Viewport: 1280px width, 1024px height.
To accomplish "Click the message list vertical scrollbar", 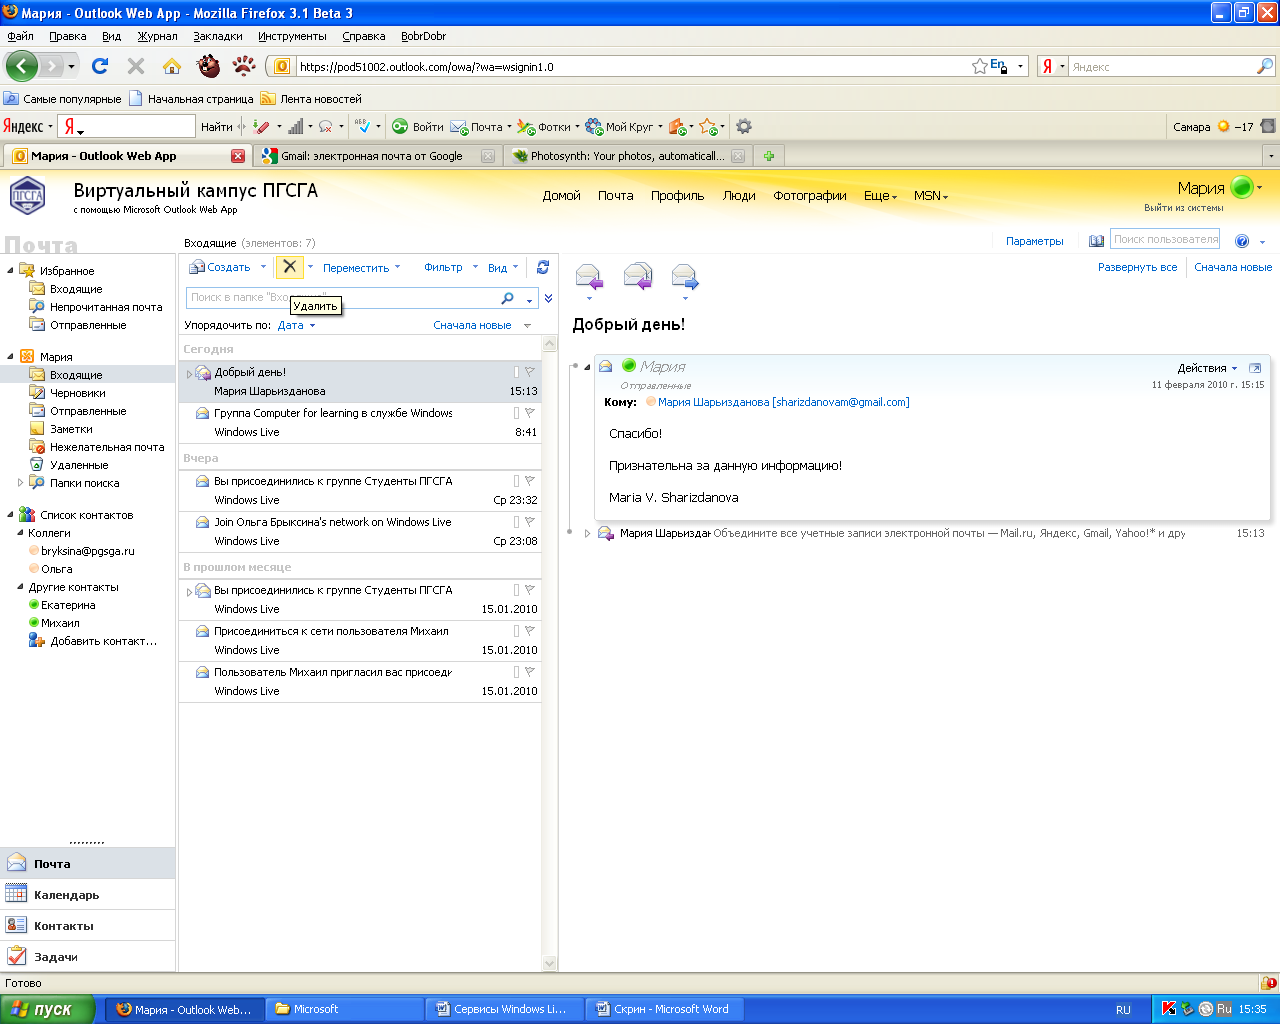I will pyautogui.click(x=549, y=653).
